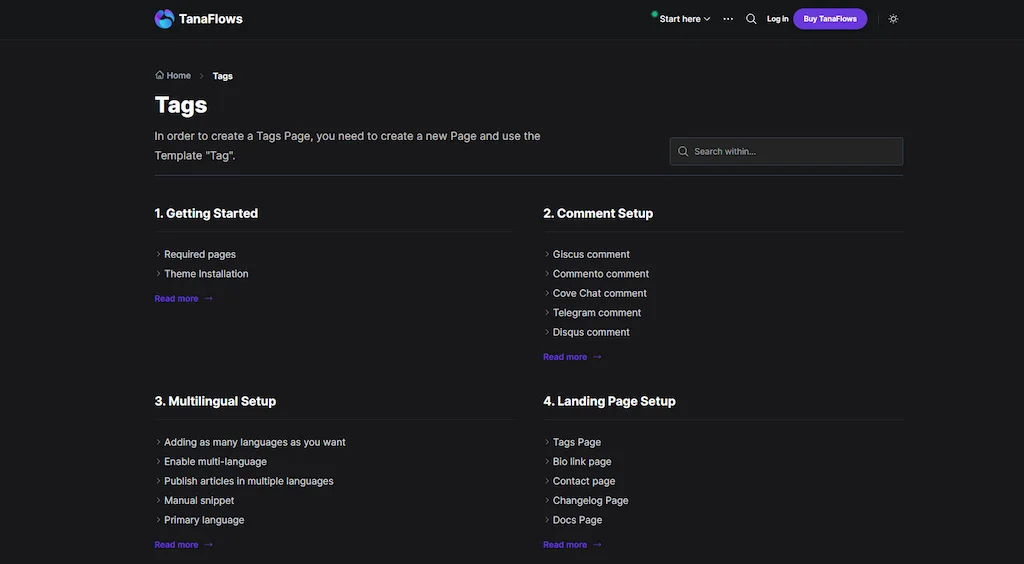This screenshot has height=564, width=1024.
Task: Click chevron beside Telegram comment
Action: click(x=547, y=313)
